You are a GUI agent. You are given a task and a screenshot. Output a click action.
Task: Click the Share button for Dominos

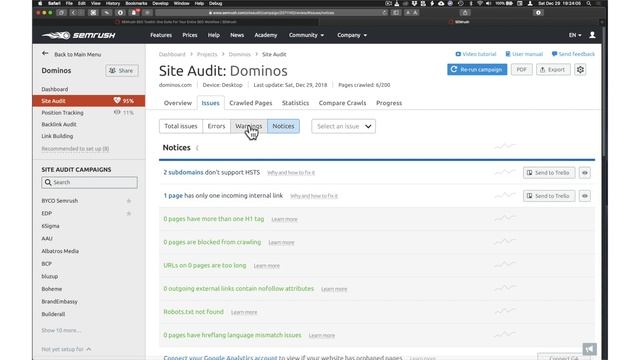(x=122, y=71)
